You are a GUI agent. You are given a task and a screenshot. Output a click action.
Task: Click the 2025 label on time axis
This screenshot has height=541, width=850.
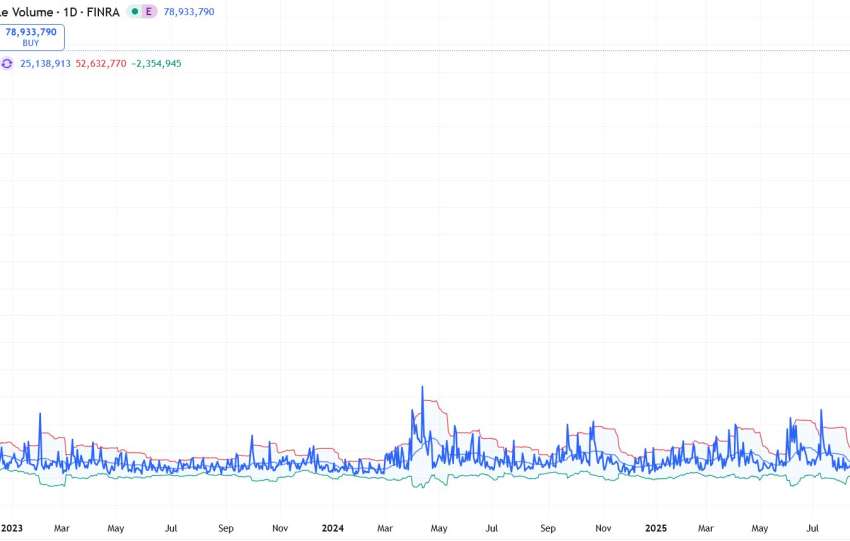655,527
